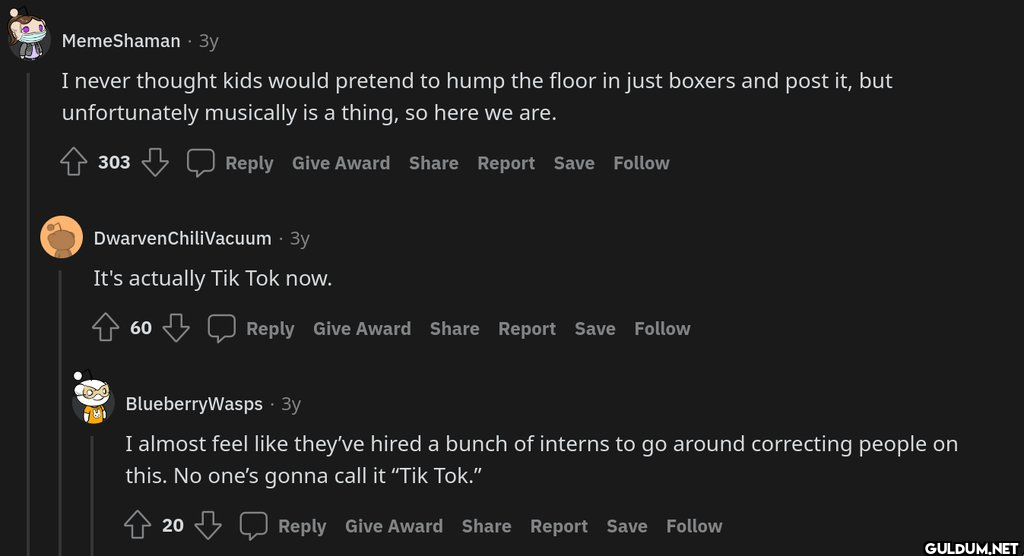Share DwarvenChiliVacuum's comment
The width and height of the screenshot is (1024, 556).
pyautogui.click(x=455, y=329)
